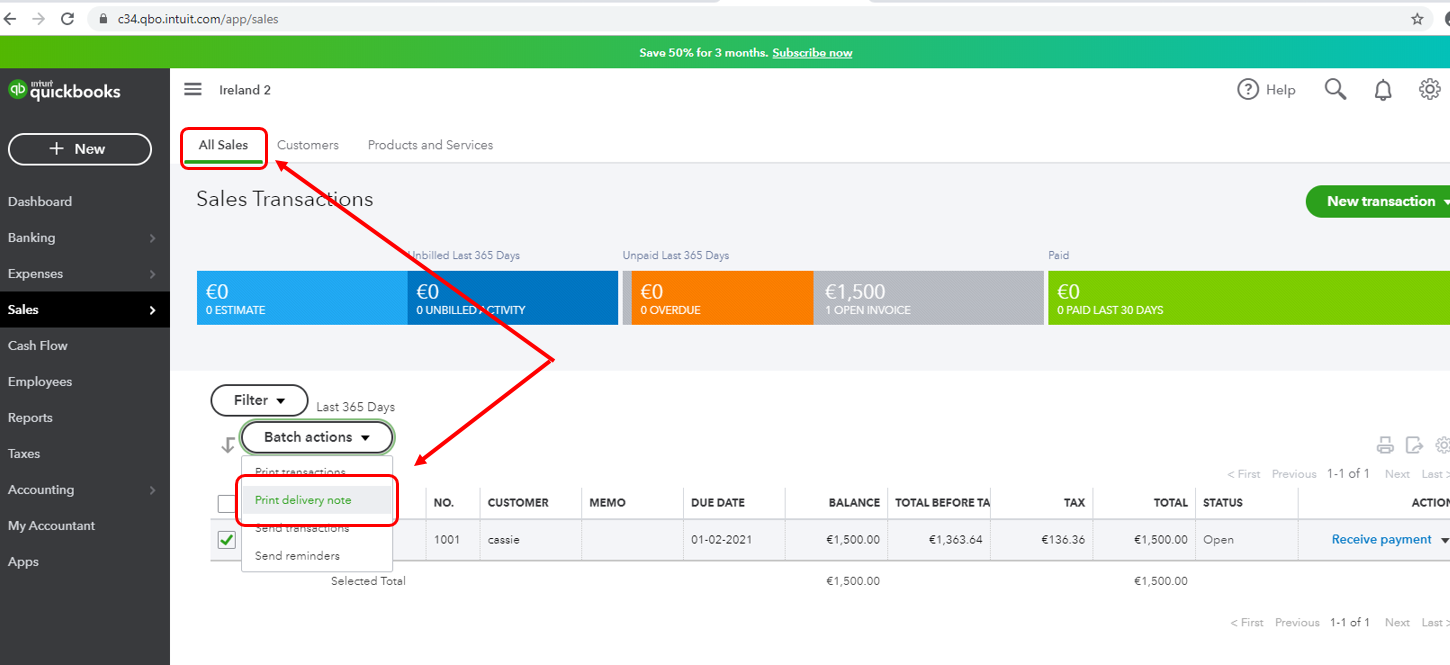The height and width of the screenshot is (665, 1450).
Task: Click the export list icon
Action: pos(1414,445)
